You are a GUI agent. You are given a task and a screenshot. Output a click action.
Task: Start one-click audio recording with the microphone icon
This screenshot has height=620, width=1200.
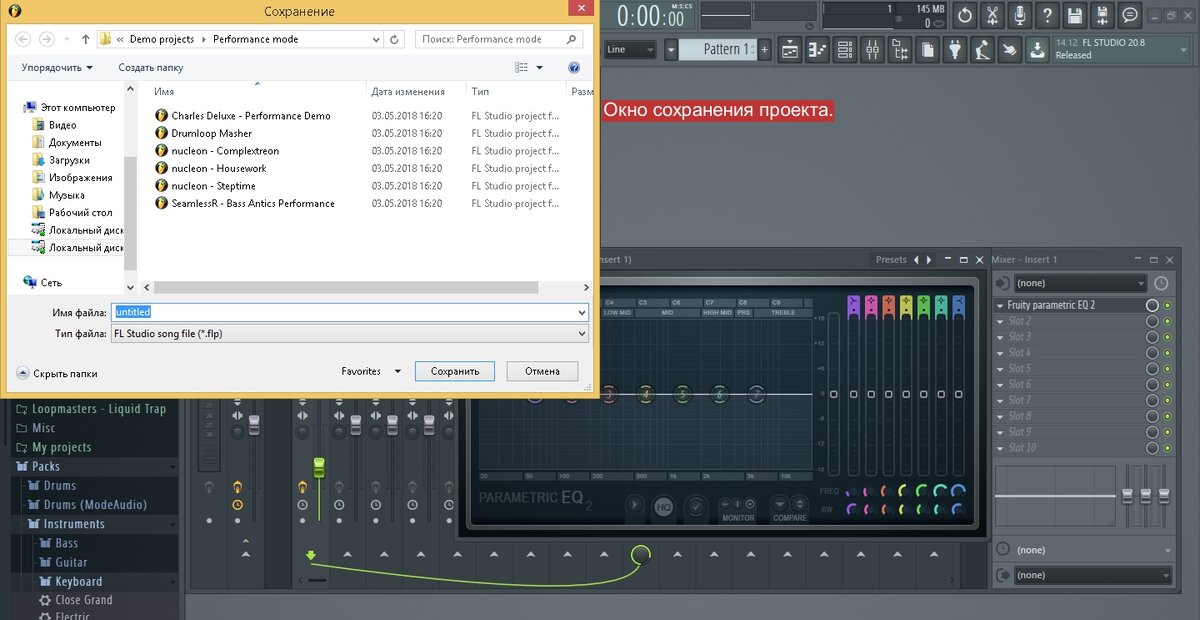1020,15
